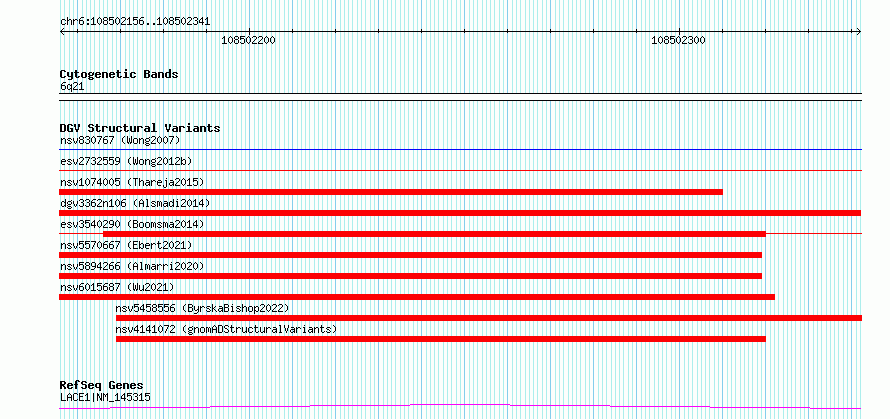Click the dgv3362n106 (Alsmadi2014) variant label

(x=135, y=203)
